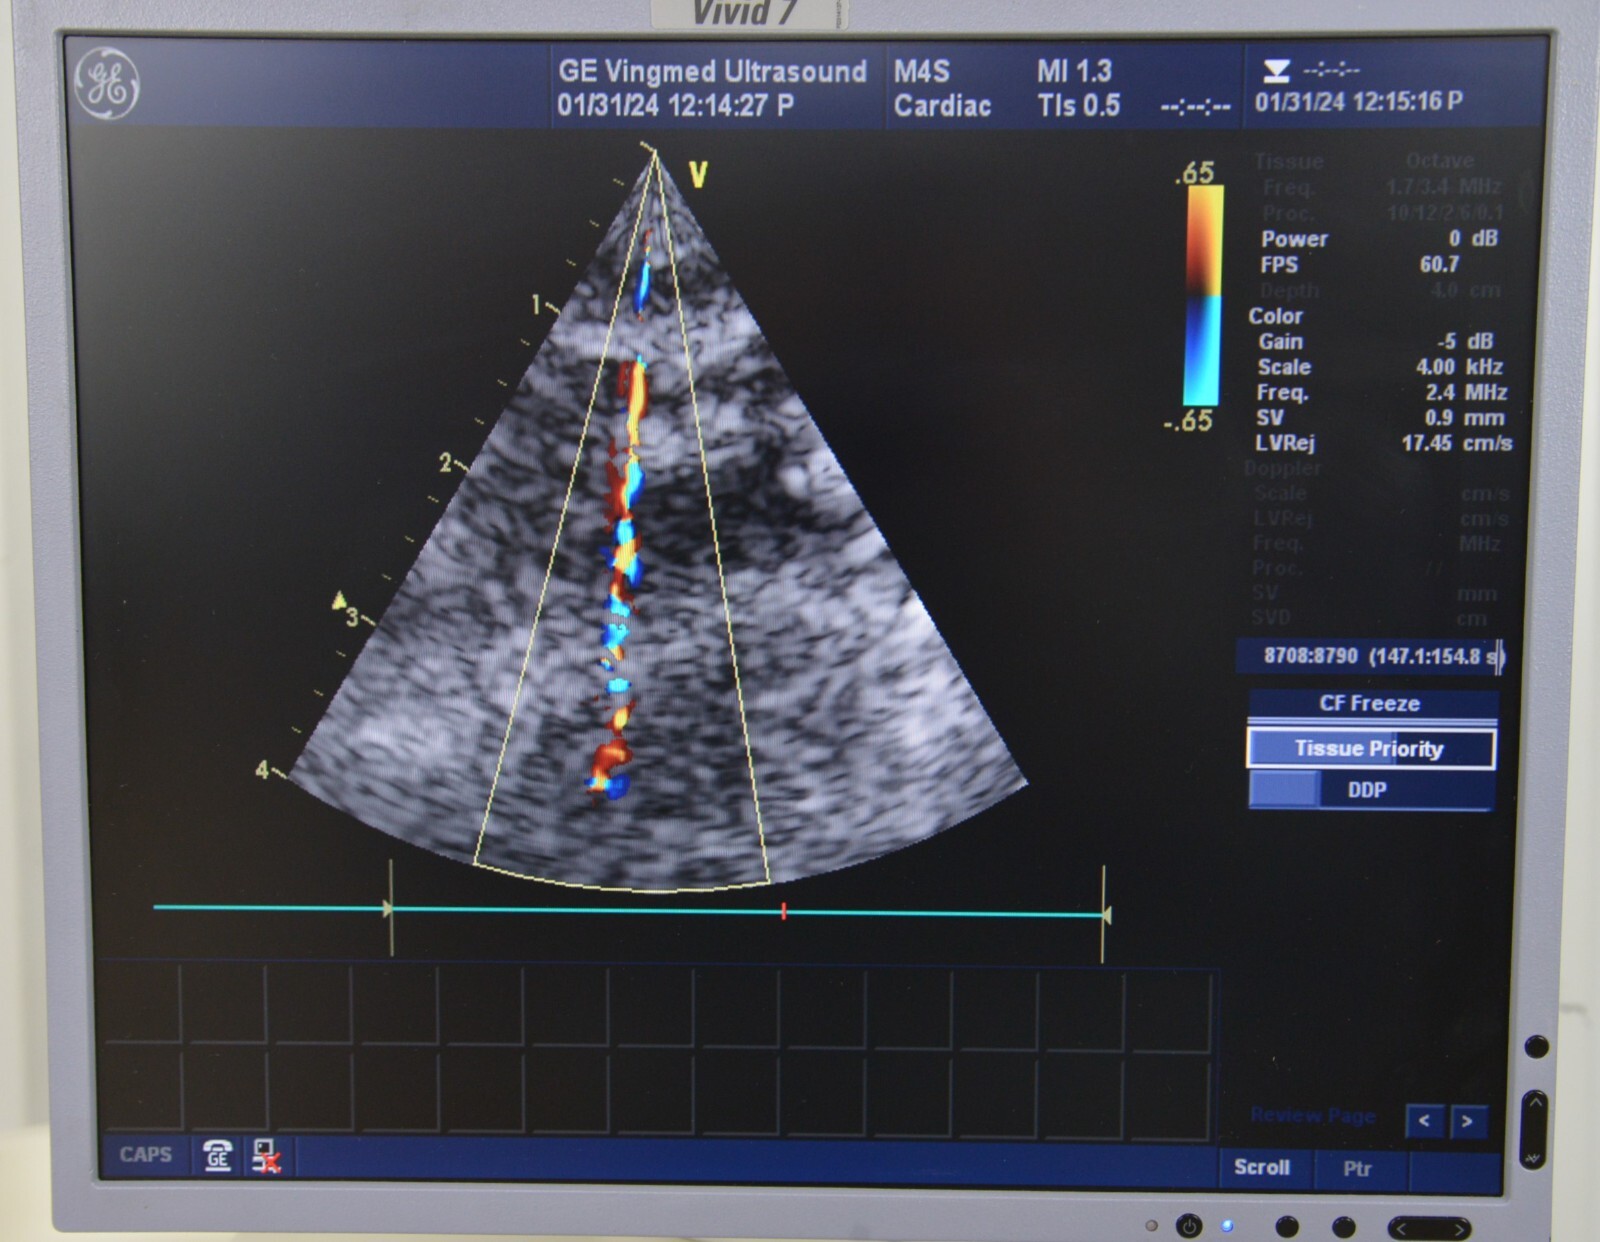Click the disconnected network status icon
Screen dimensions: 1600x1242
click(x=265, y=1155)
